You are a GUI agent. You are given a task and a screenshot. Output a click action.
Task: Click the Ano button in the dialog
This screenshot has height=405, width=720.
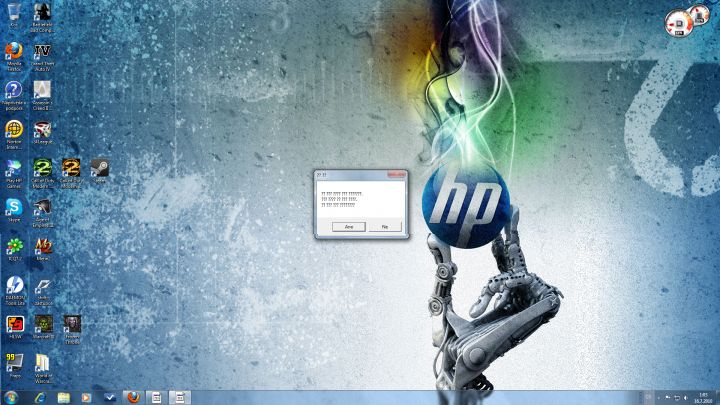click(349, 227)
